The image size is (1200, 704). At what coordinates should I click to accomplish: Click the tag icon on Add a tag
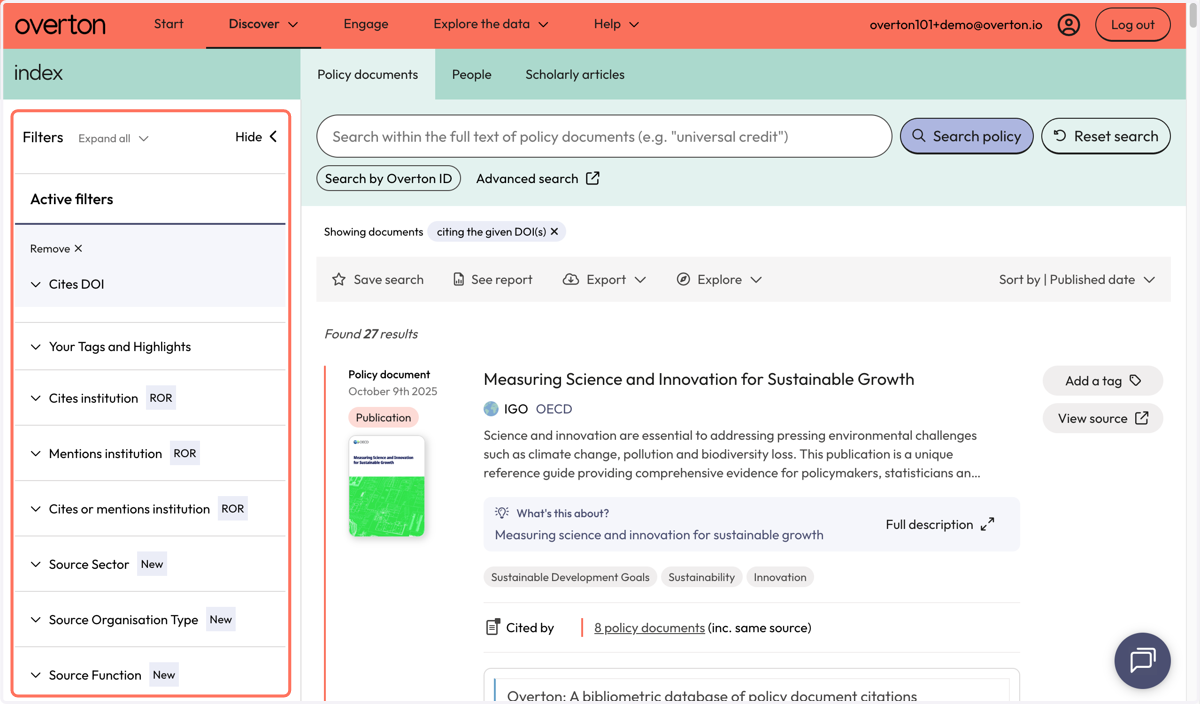(x=1135, y=381)
